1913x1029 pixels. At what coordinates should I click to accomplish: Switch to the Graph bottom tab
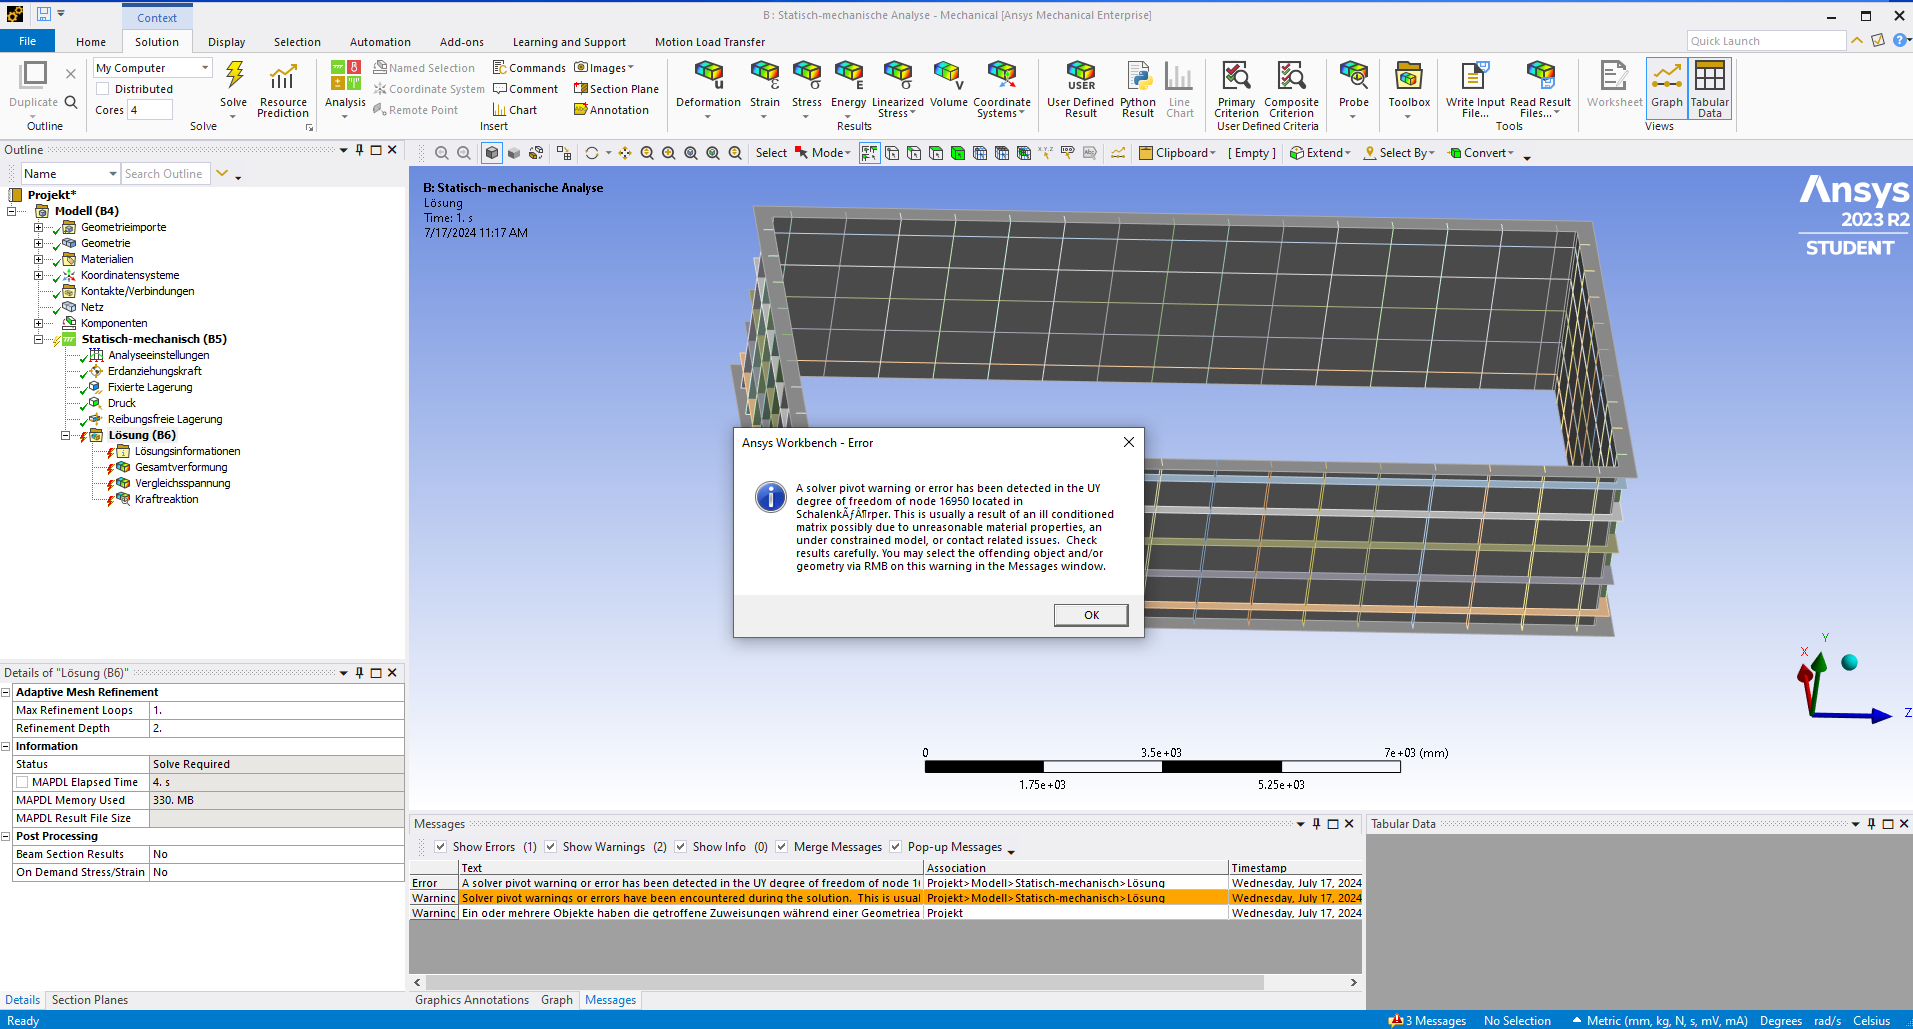[x=557, y=1000]
